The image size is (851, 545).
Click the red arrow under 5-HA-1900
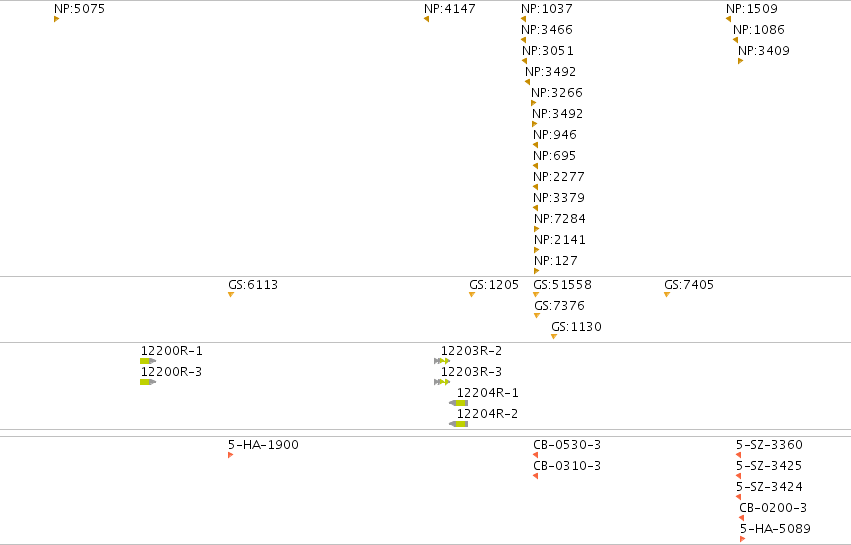click(231, 455)
